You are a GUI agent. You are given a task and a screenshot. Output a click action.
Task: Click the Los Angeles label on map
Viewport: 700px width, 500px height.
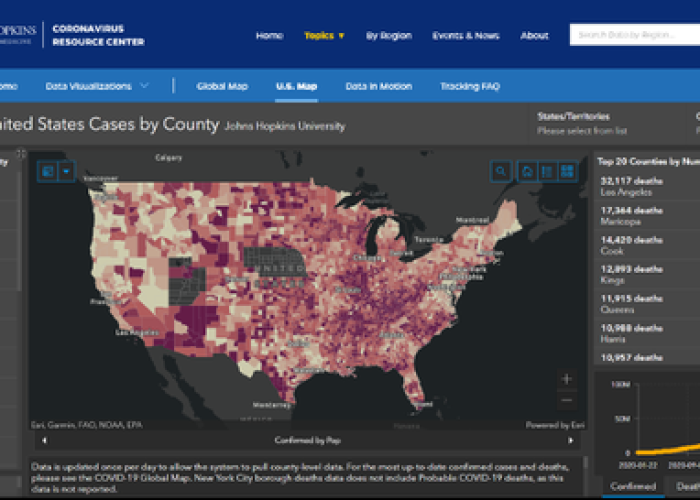click(x=137, y=333)
